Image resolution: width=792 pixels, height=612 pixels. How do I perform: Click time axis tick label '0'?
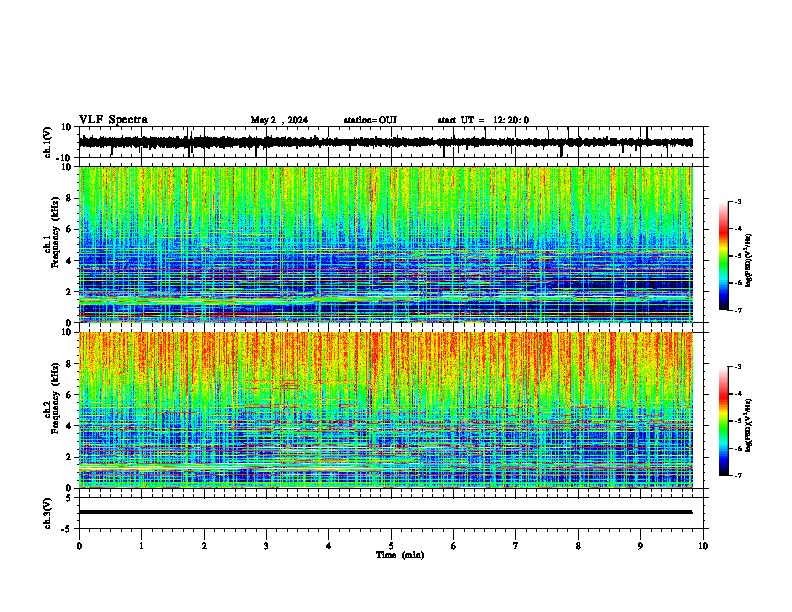coord(79,546)
